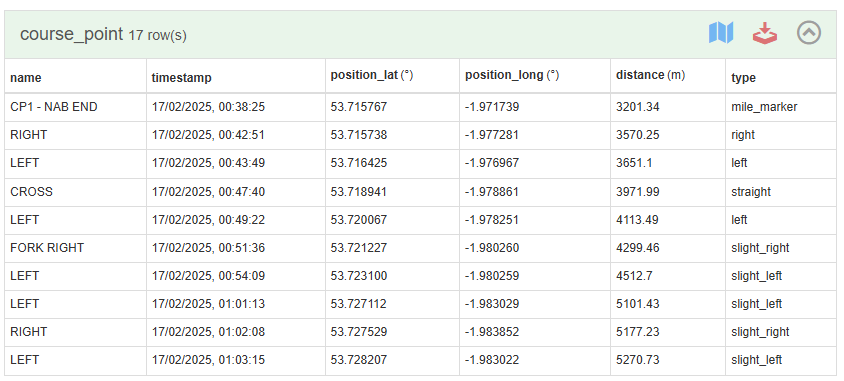Click the CROSS course point name
Image resolution: width=844 pixels, height=381 pixels.
32,192
